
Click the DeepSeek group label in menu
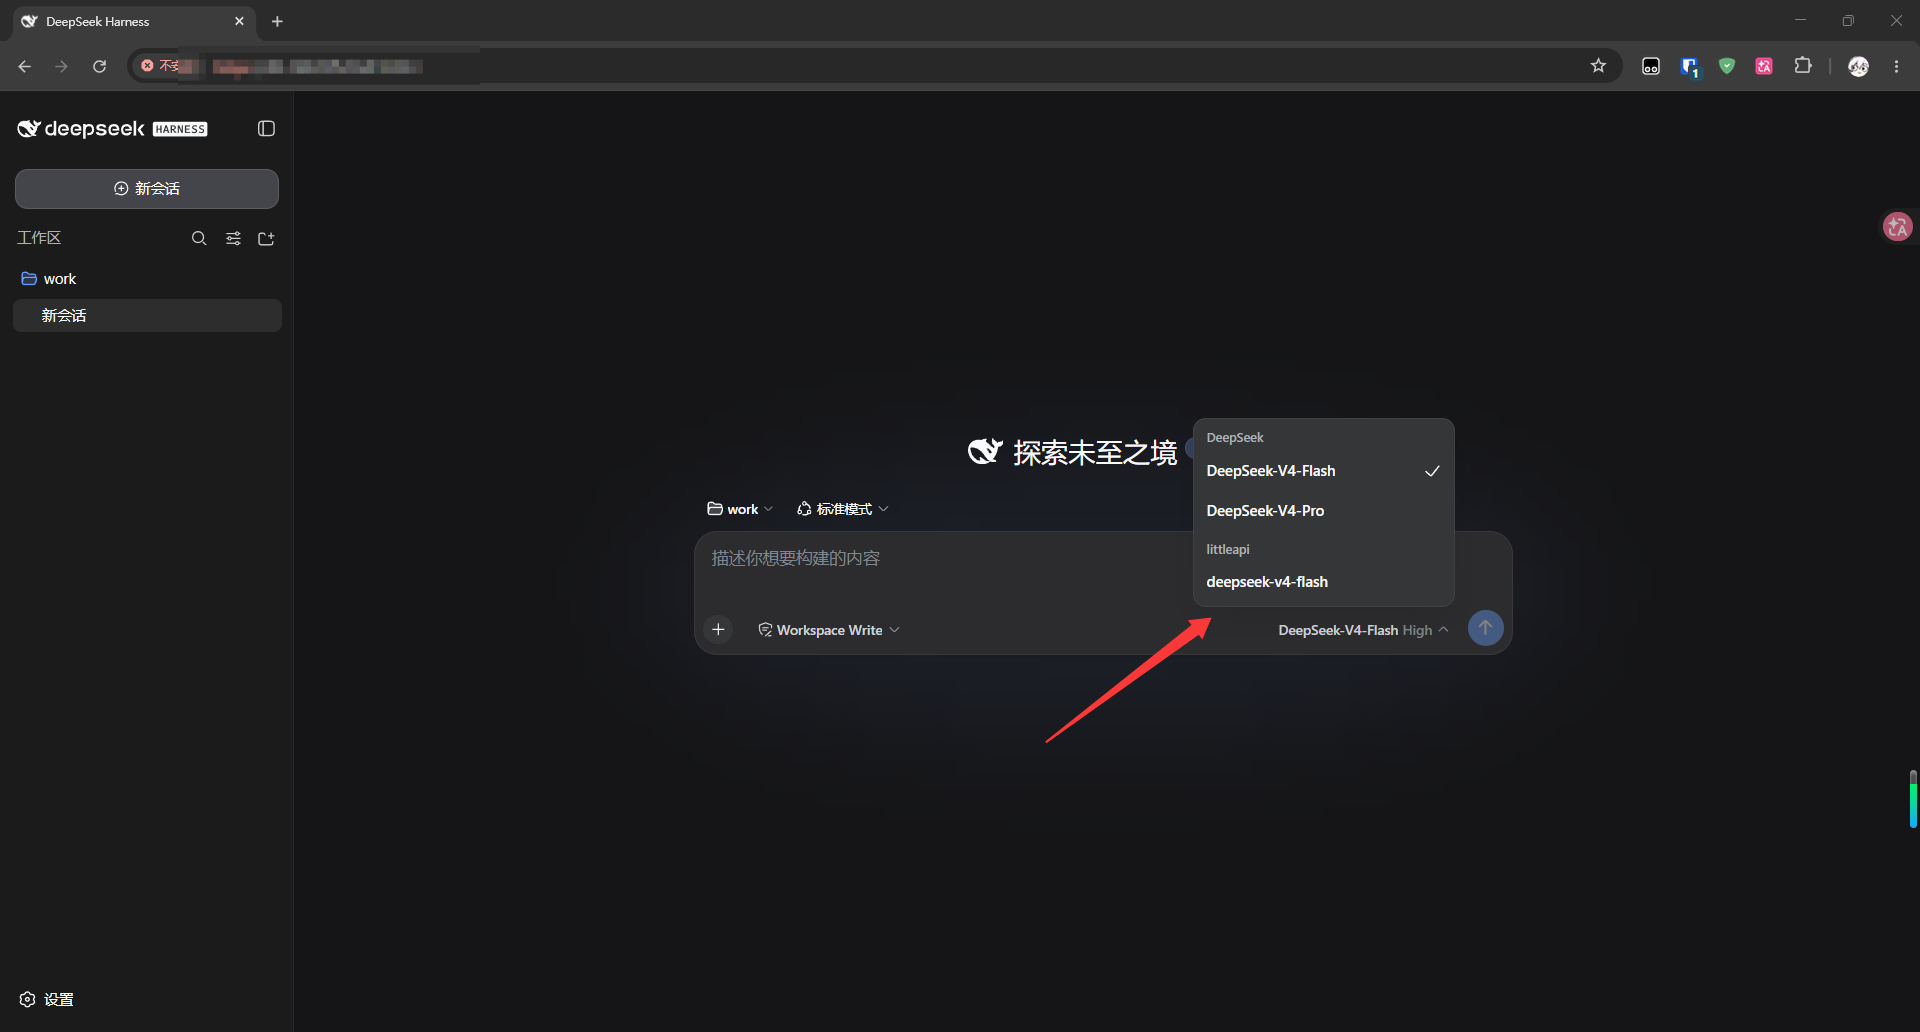(1235, 438)
